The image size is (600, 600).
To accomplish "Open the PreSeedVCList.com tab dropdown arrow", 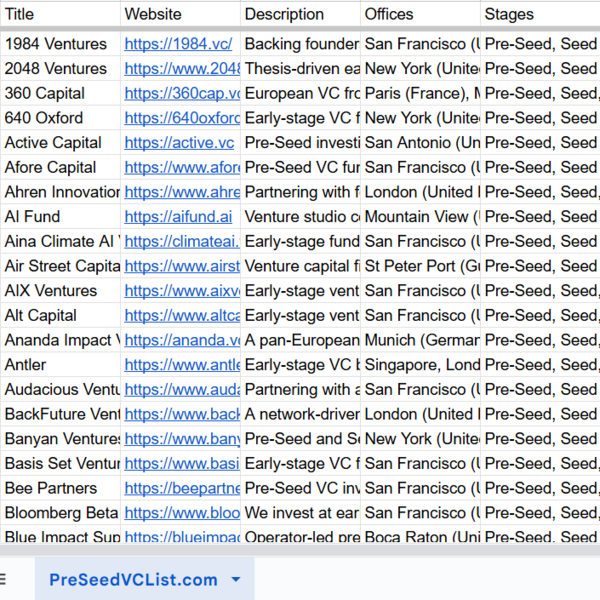I will (x=236, y=579).
